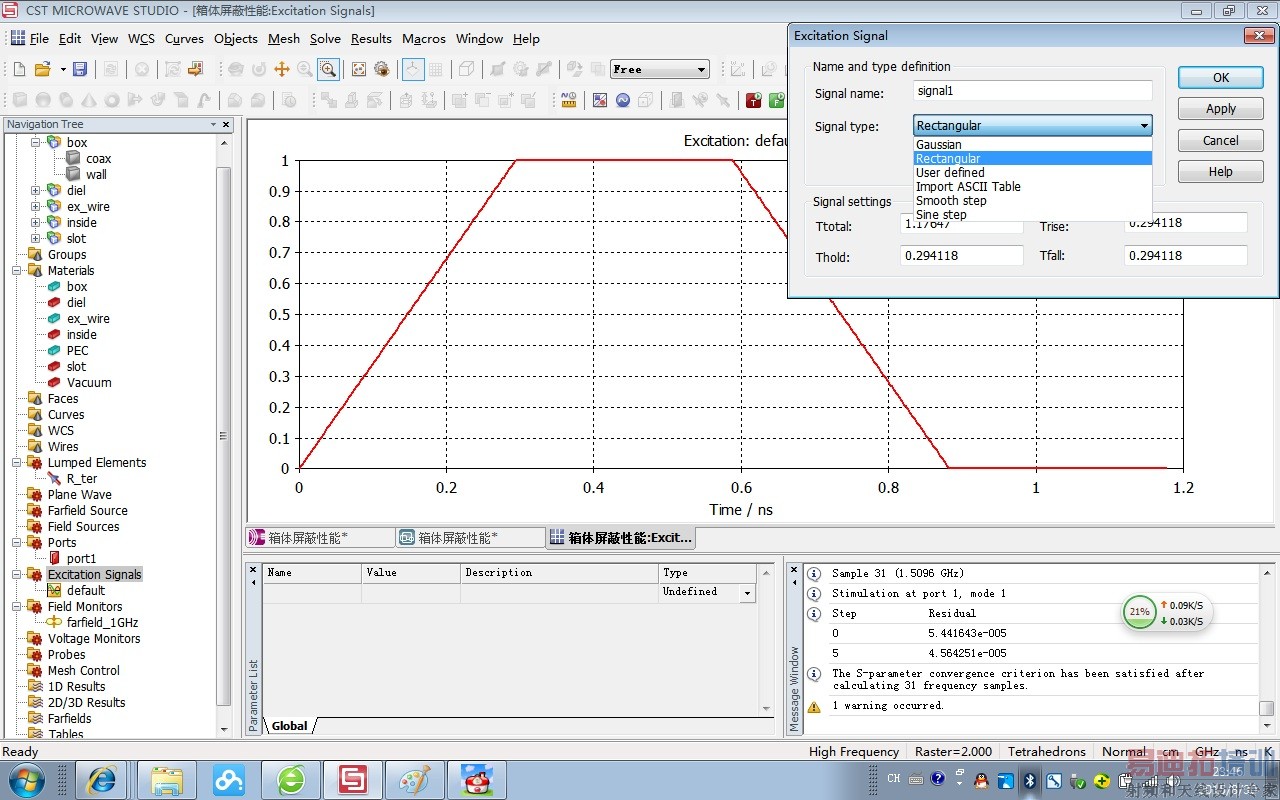Select the Pan (move arrows) view tool
Screen dimensions: 1280x800
click(282, 69)
